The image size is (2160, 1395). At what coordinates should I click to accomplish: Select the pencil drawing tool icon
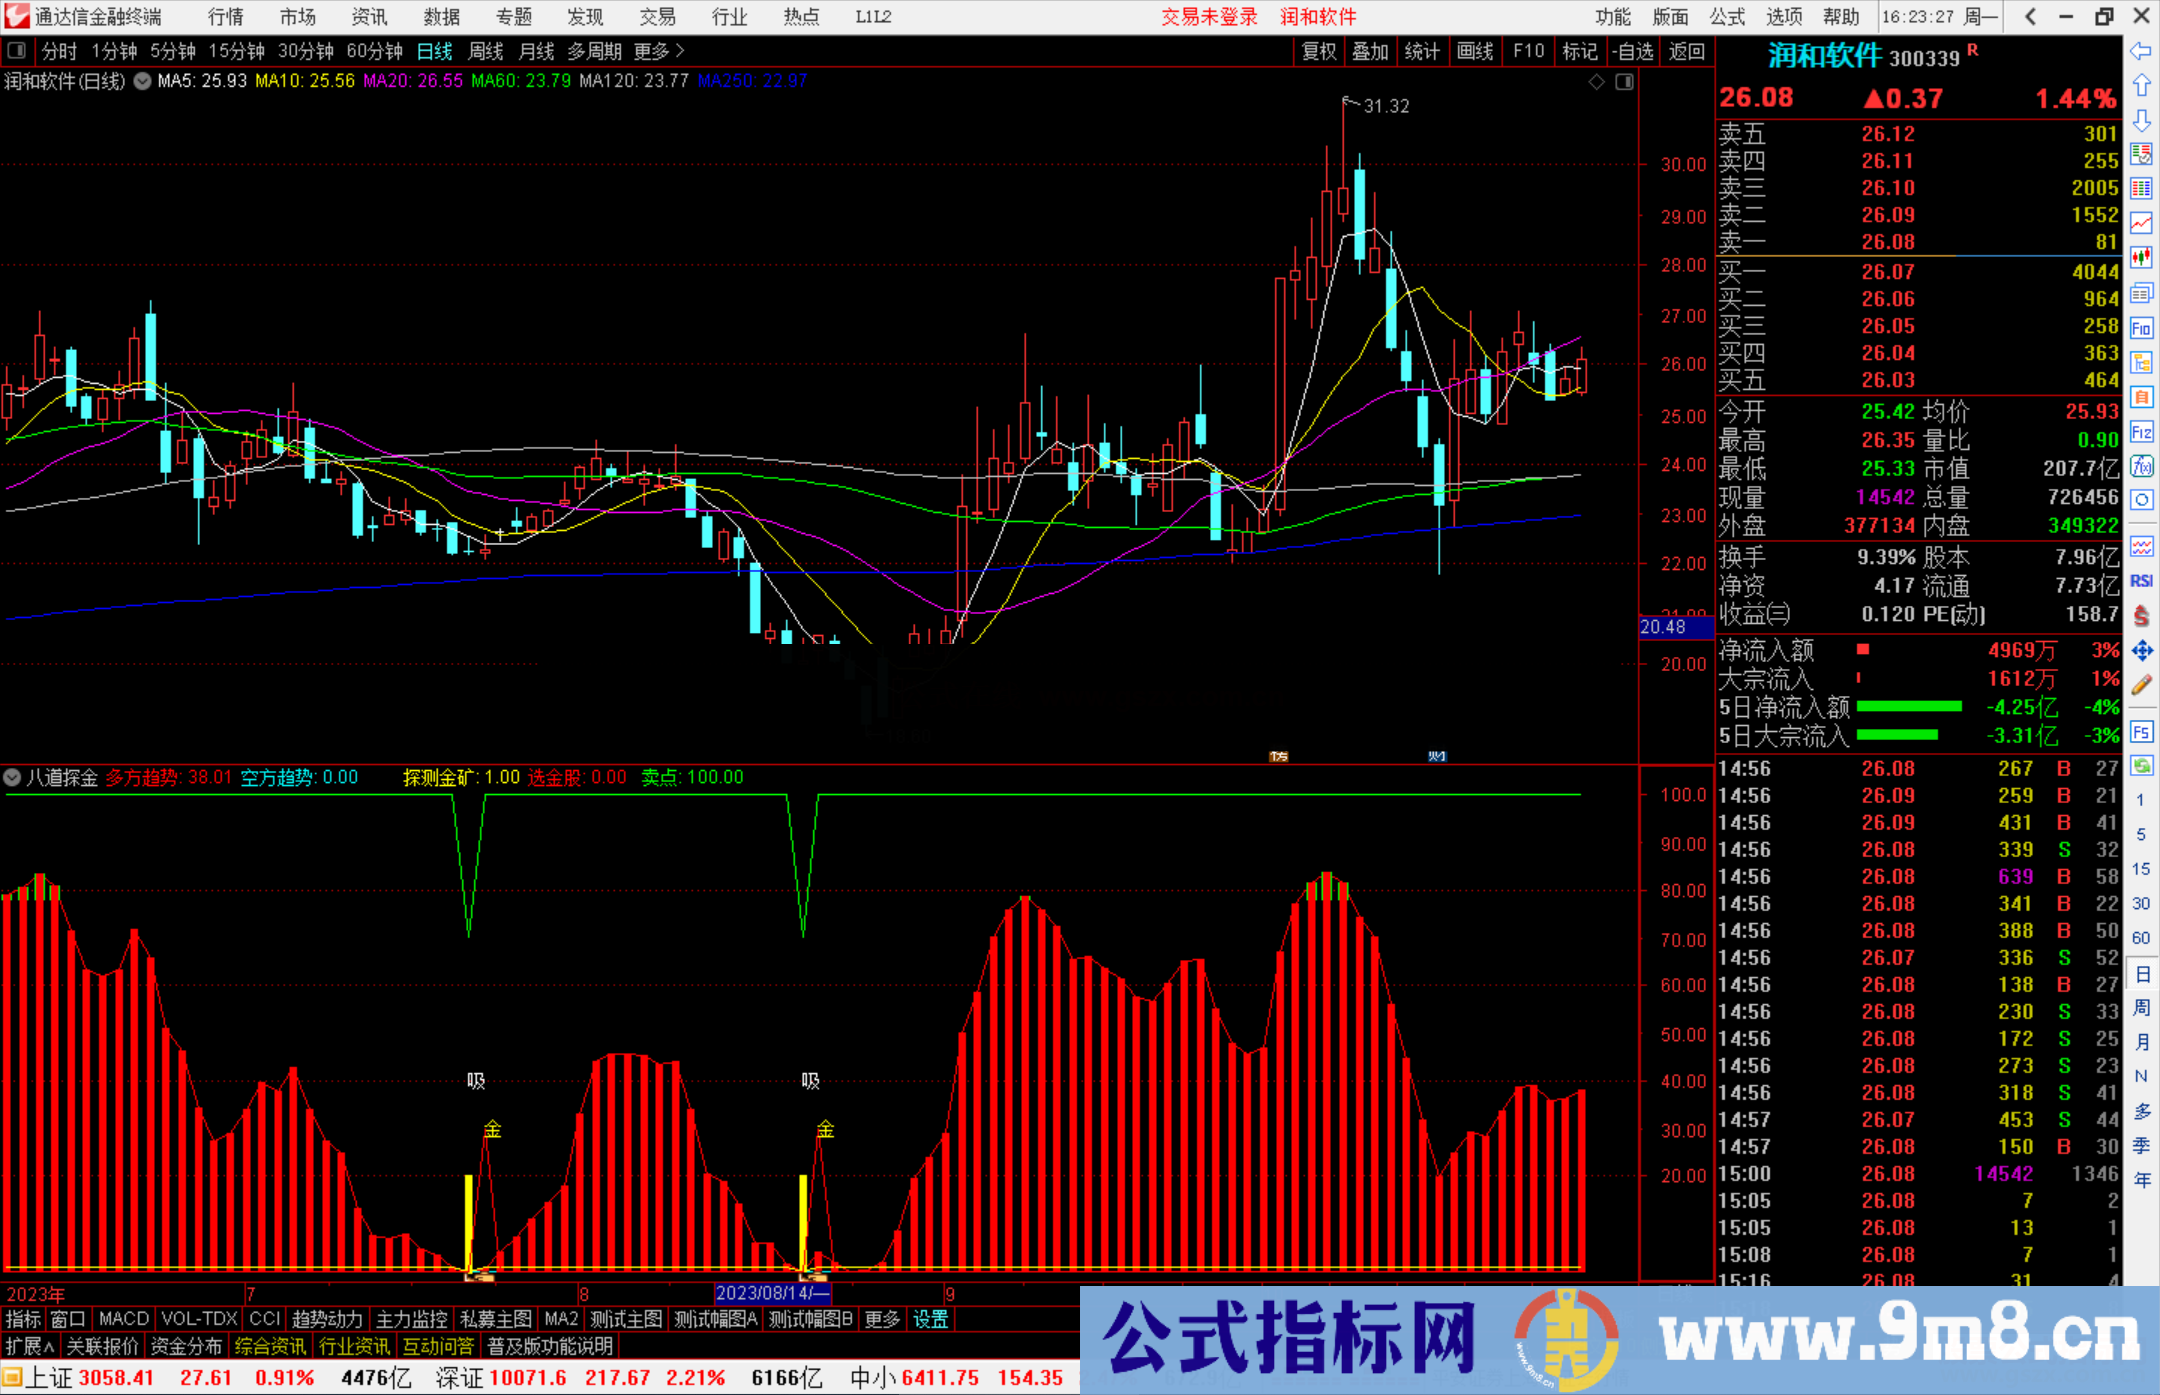point(2141,685)
